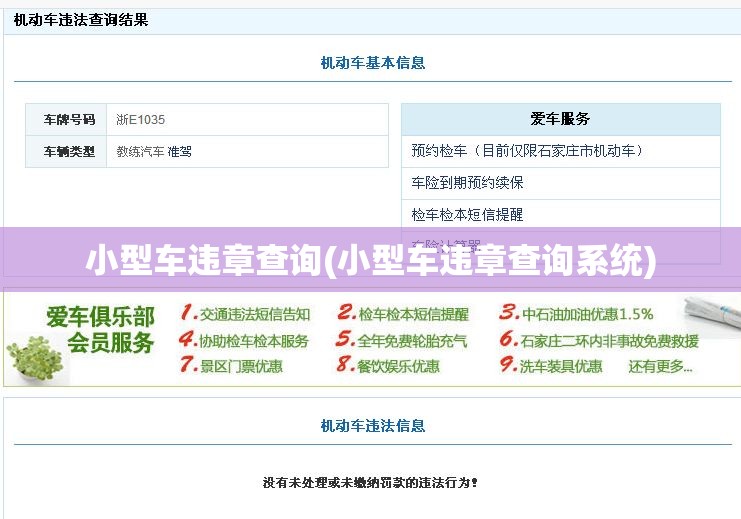The image size is (741, 519).
Task: Select the 没有未处理或未缴纳罚款的违法行为 message
Action: (370, 483)
